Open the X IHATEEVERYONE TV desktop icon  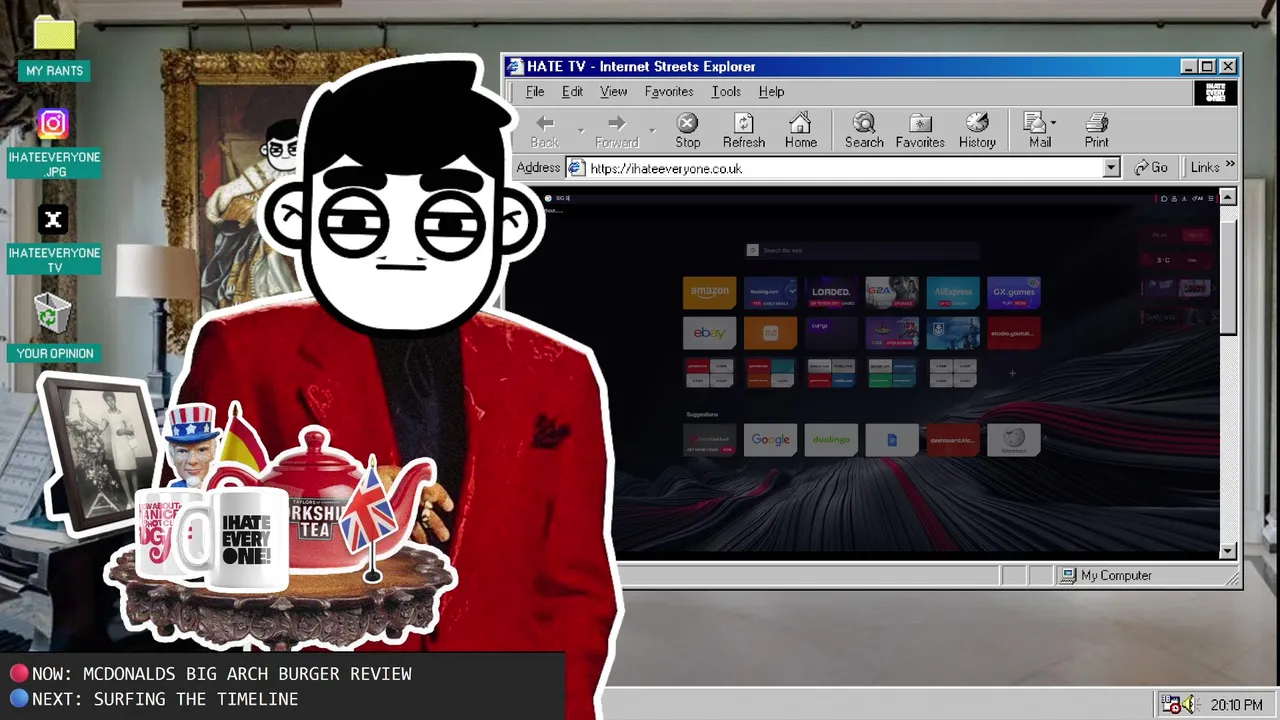click(54, 240)
